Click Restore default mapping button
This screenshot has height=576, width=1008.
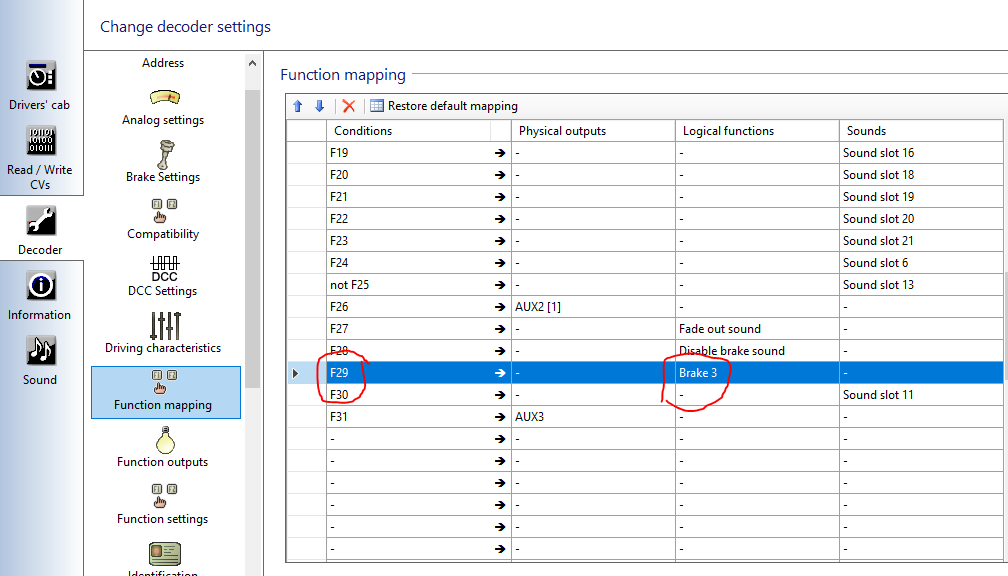point(444,106)
